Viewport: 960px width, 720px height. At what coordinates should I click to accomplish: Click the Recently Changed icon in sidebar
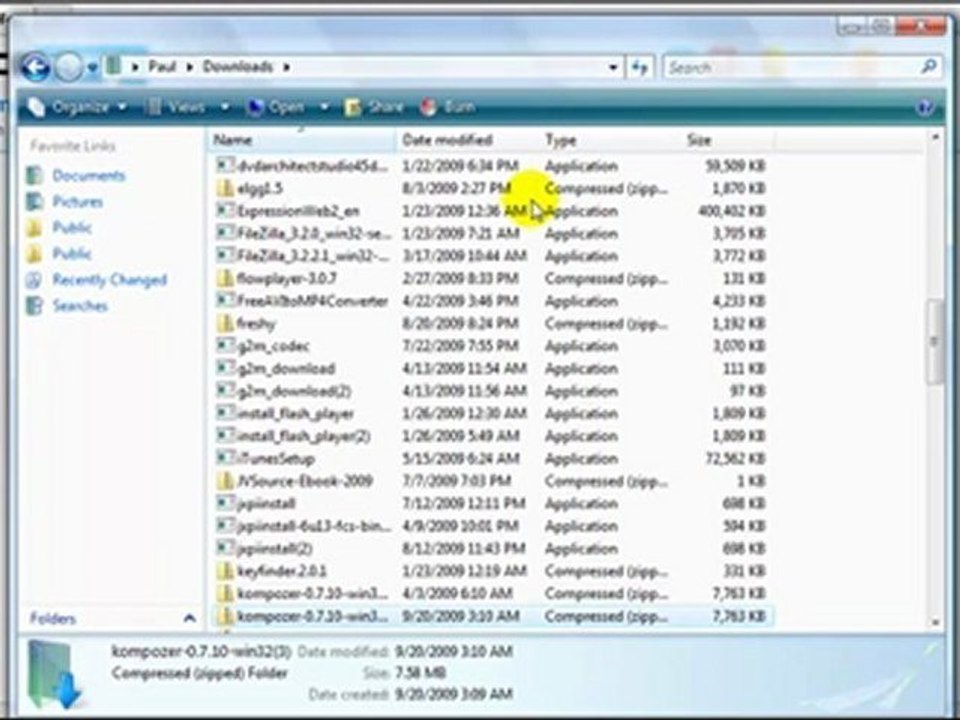click(x=34, y=280)
